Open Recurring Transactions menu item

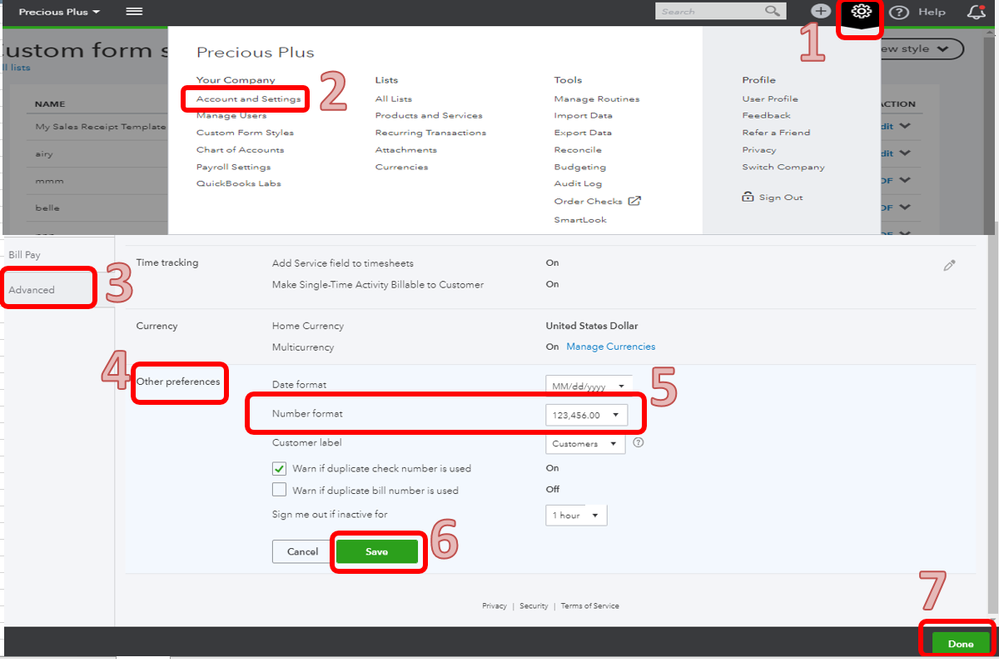point(431,133)
